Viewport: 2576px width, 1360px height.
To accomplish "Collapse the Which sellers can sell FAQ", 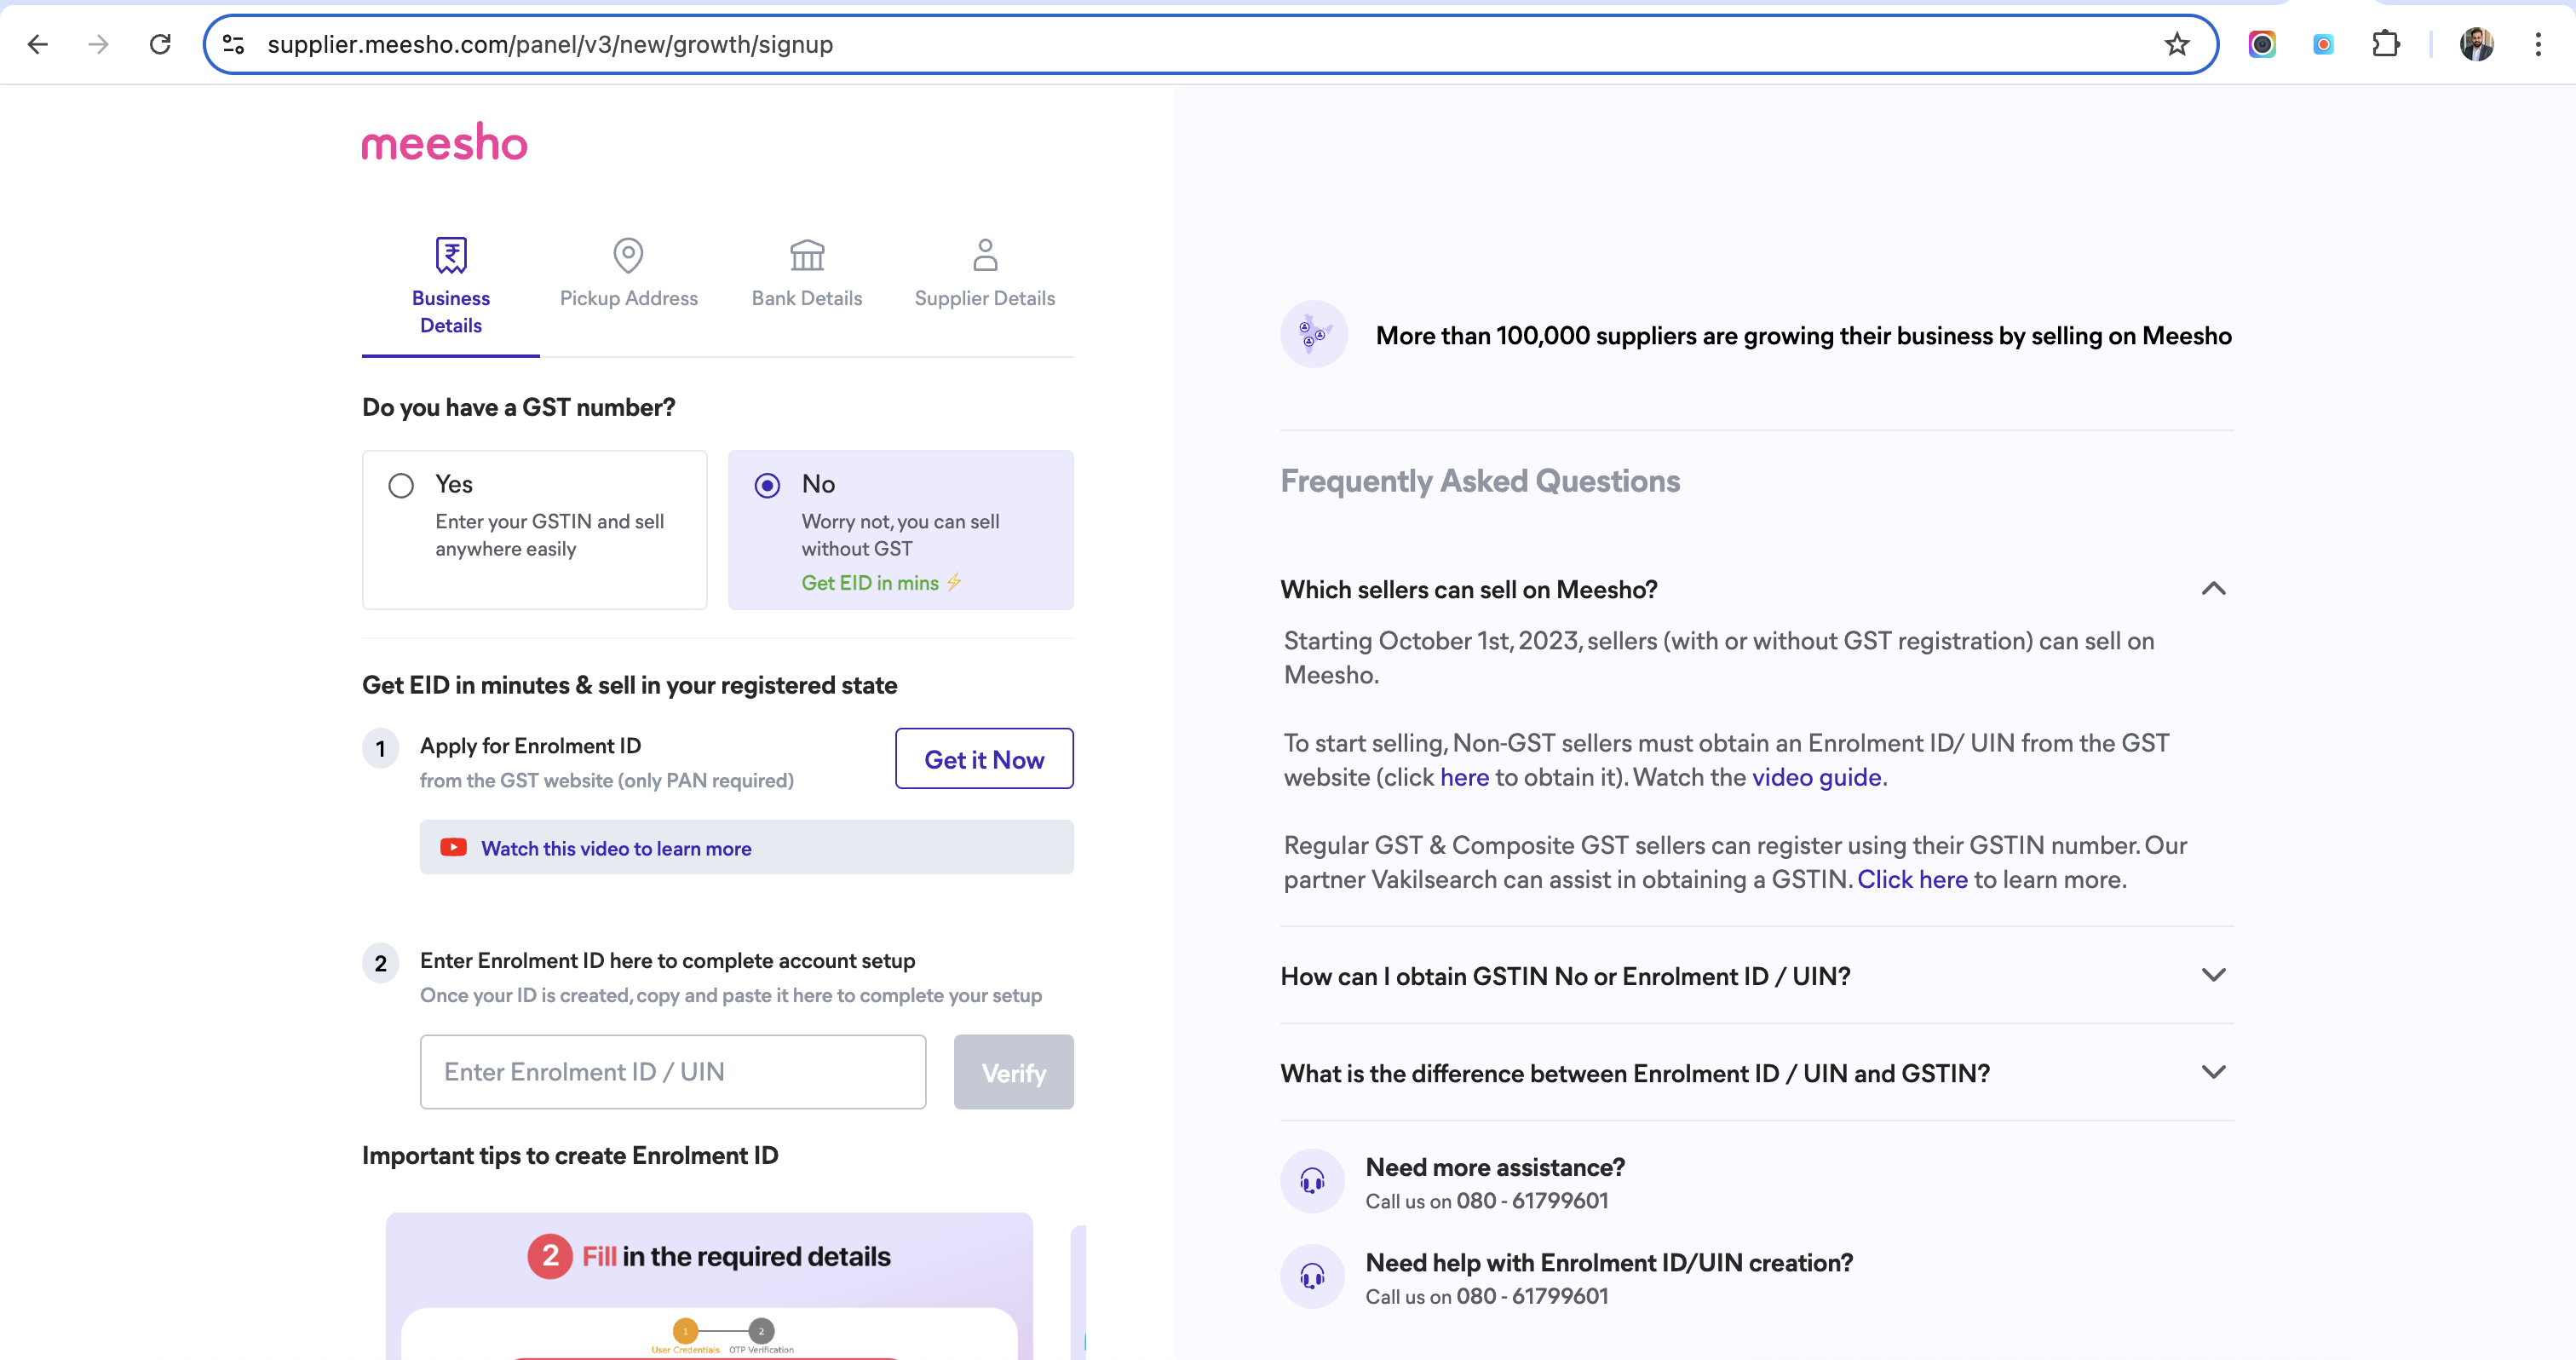I will point(2213,588).
